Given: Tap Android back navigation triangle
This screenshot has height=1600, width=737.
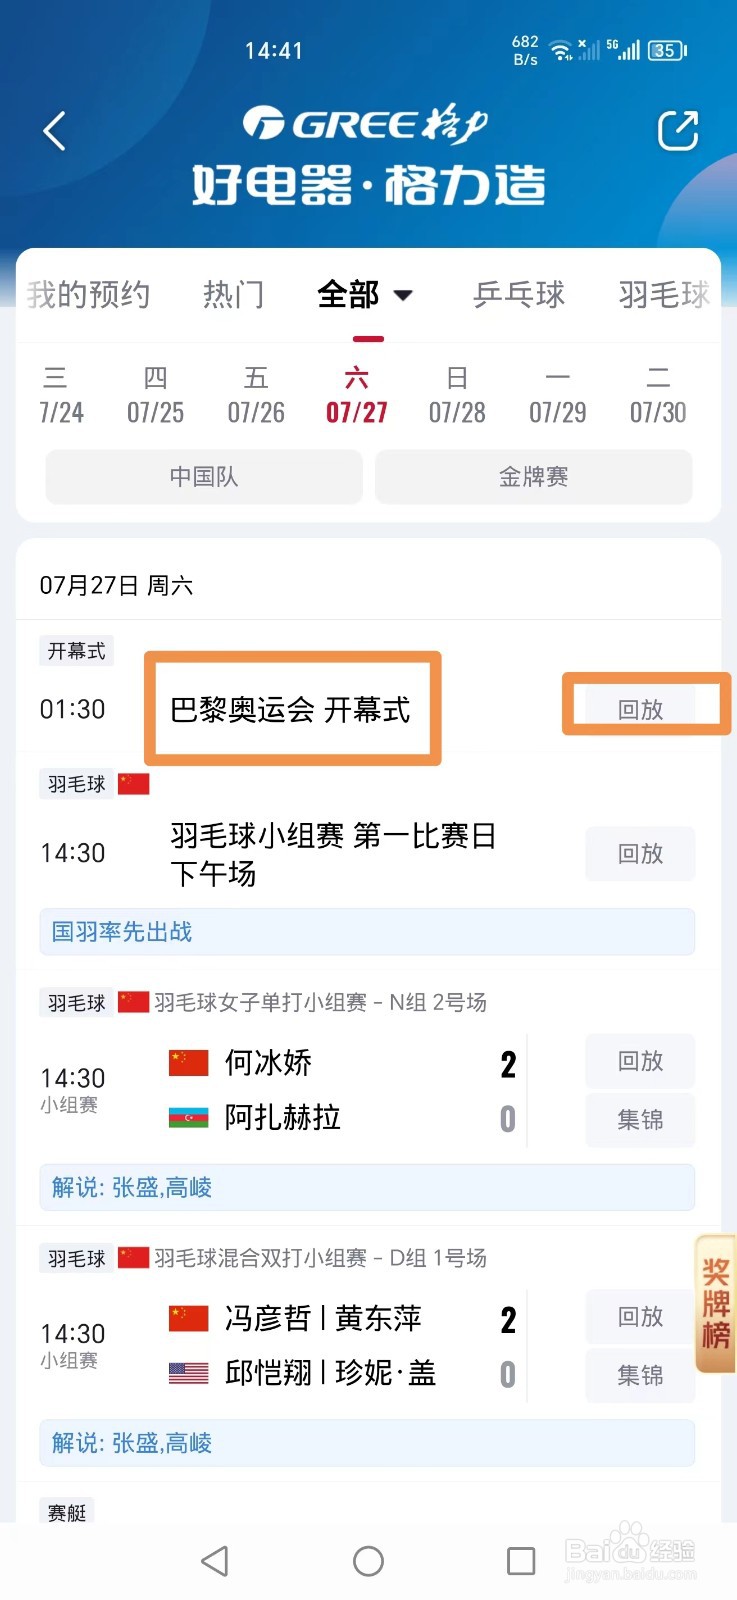Looking at the screenshot, I should click(215, 1561).
